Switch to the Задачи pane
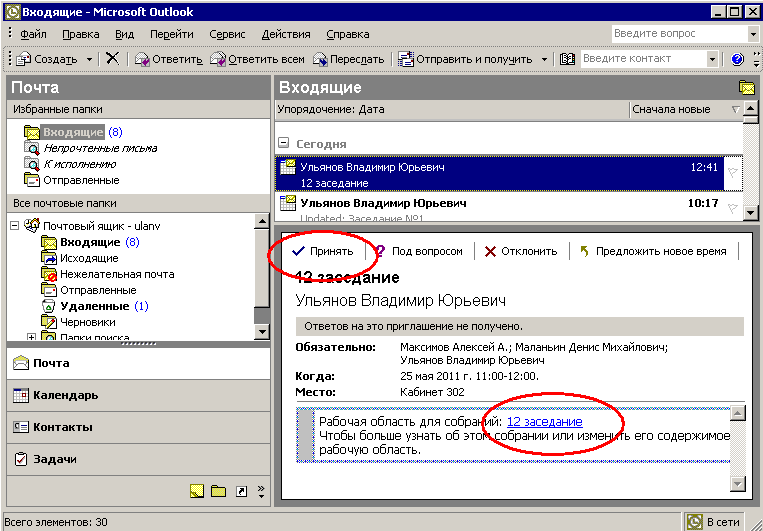763x531 pixels. tap(138, 459)
